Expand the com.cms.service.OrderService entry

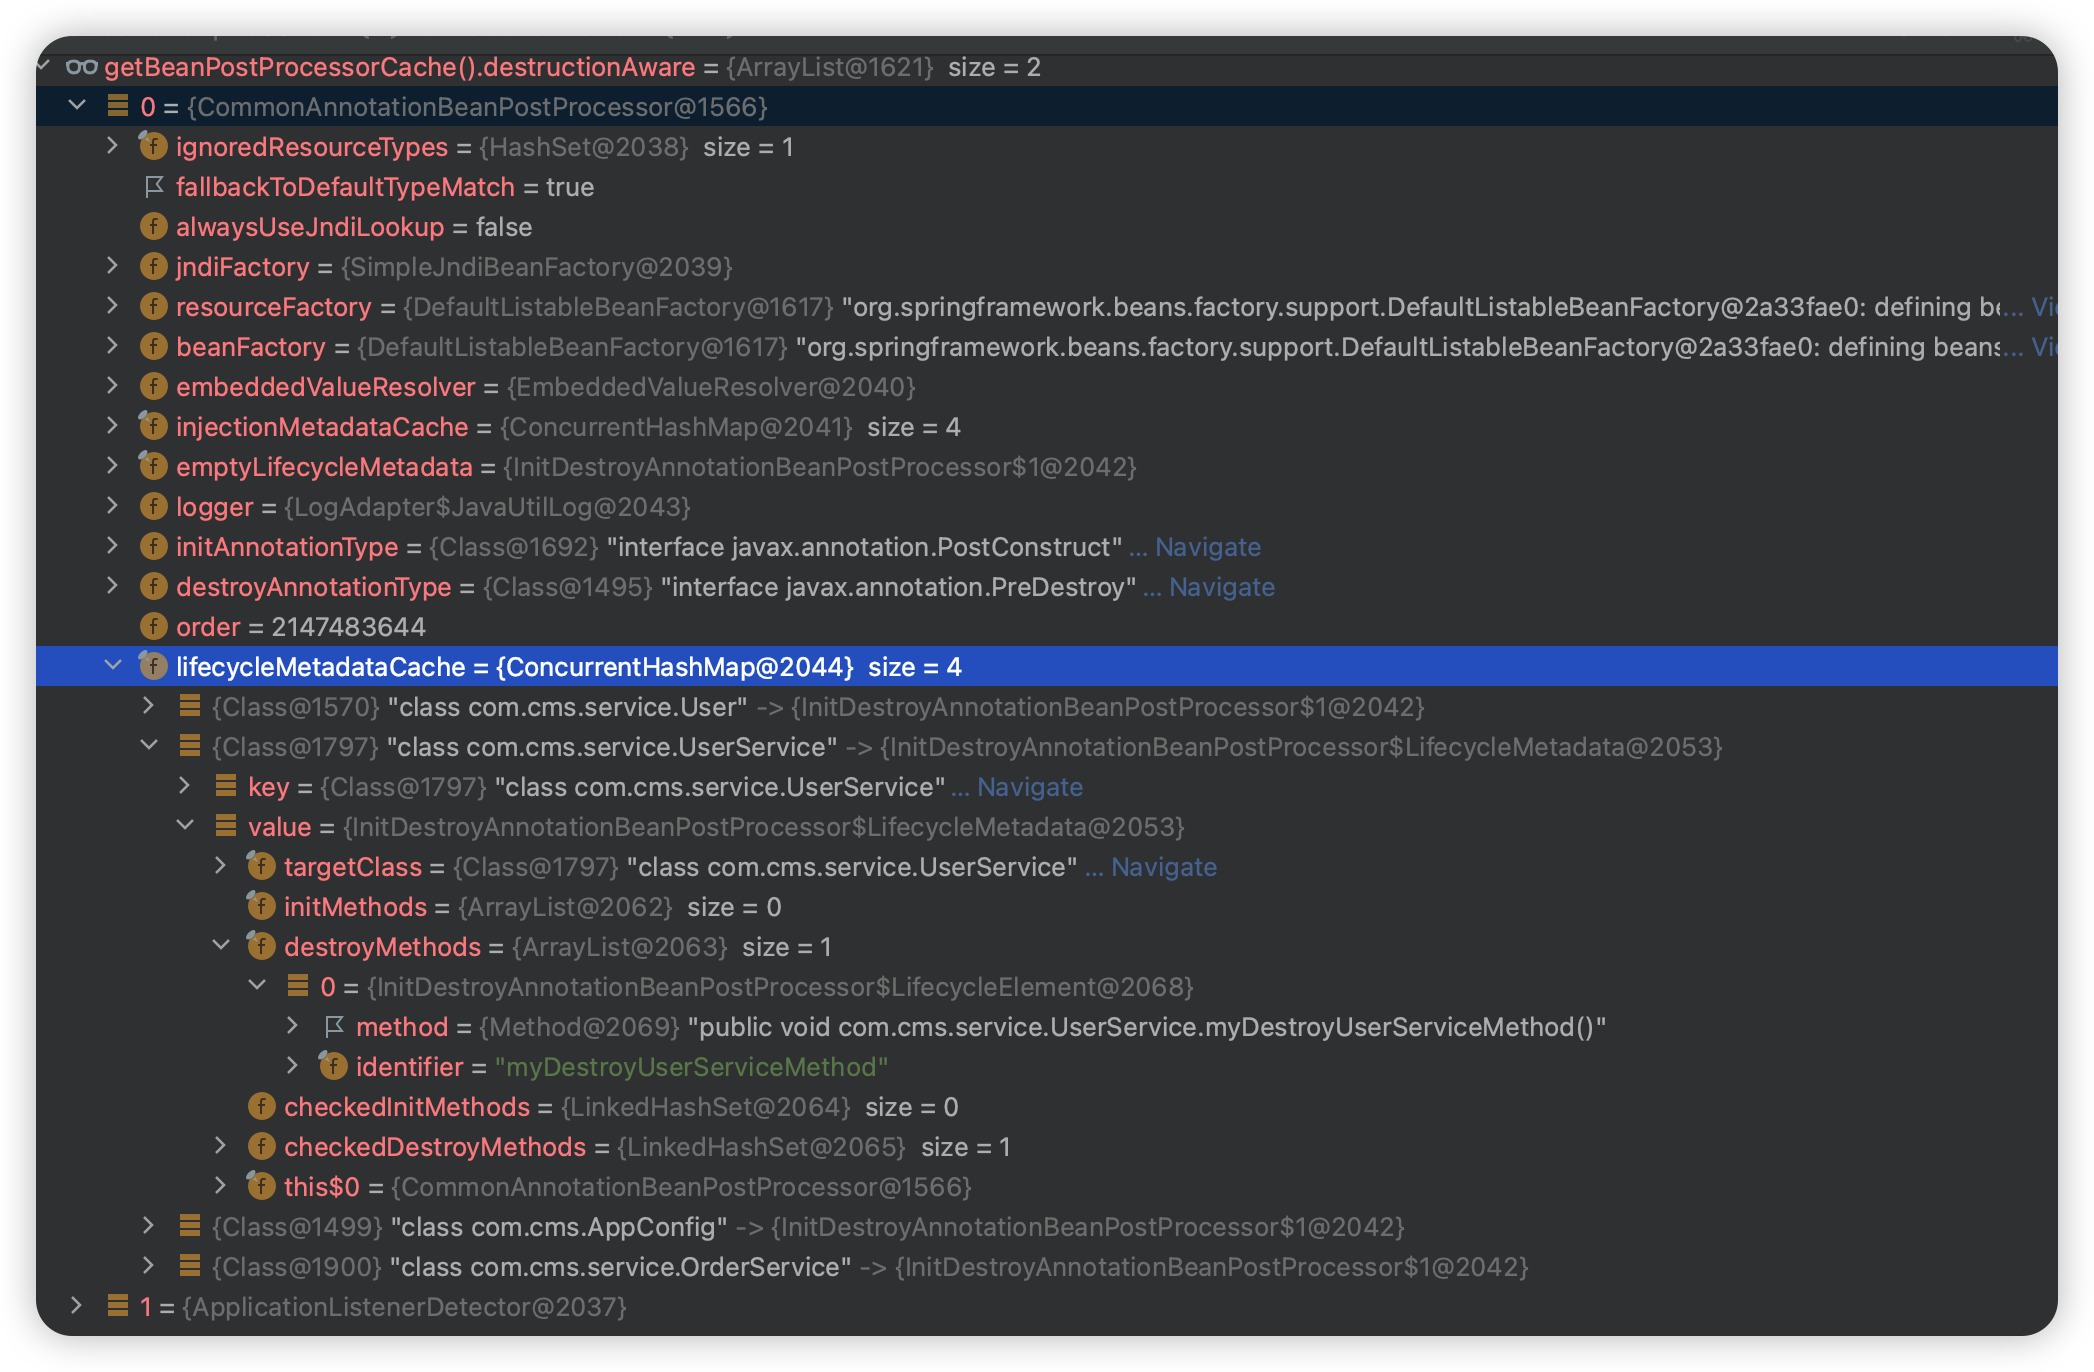pyautogui.click(x=149, y=1266)
